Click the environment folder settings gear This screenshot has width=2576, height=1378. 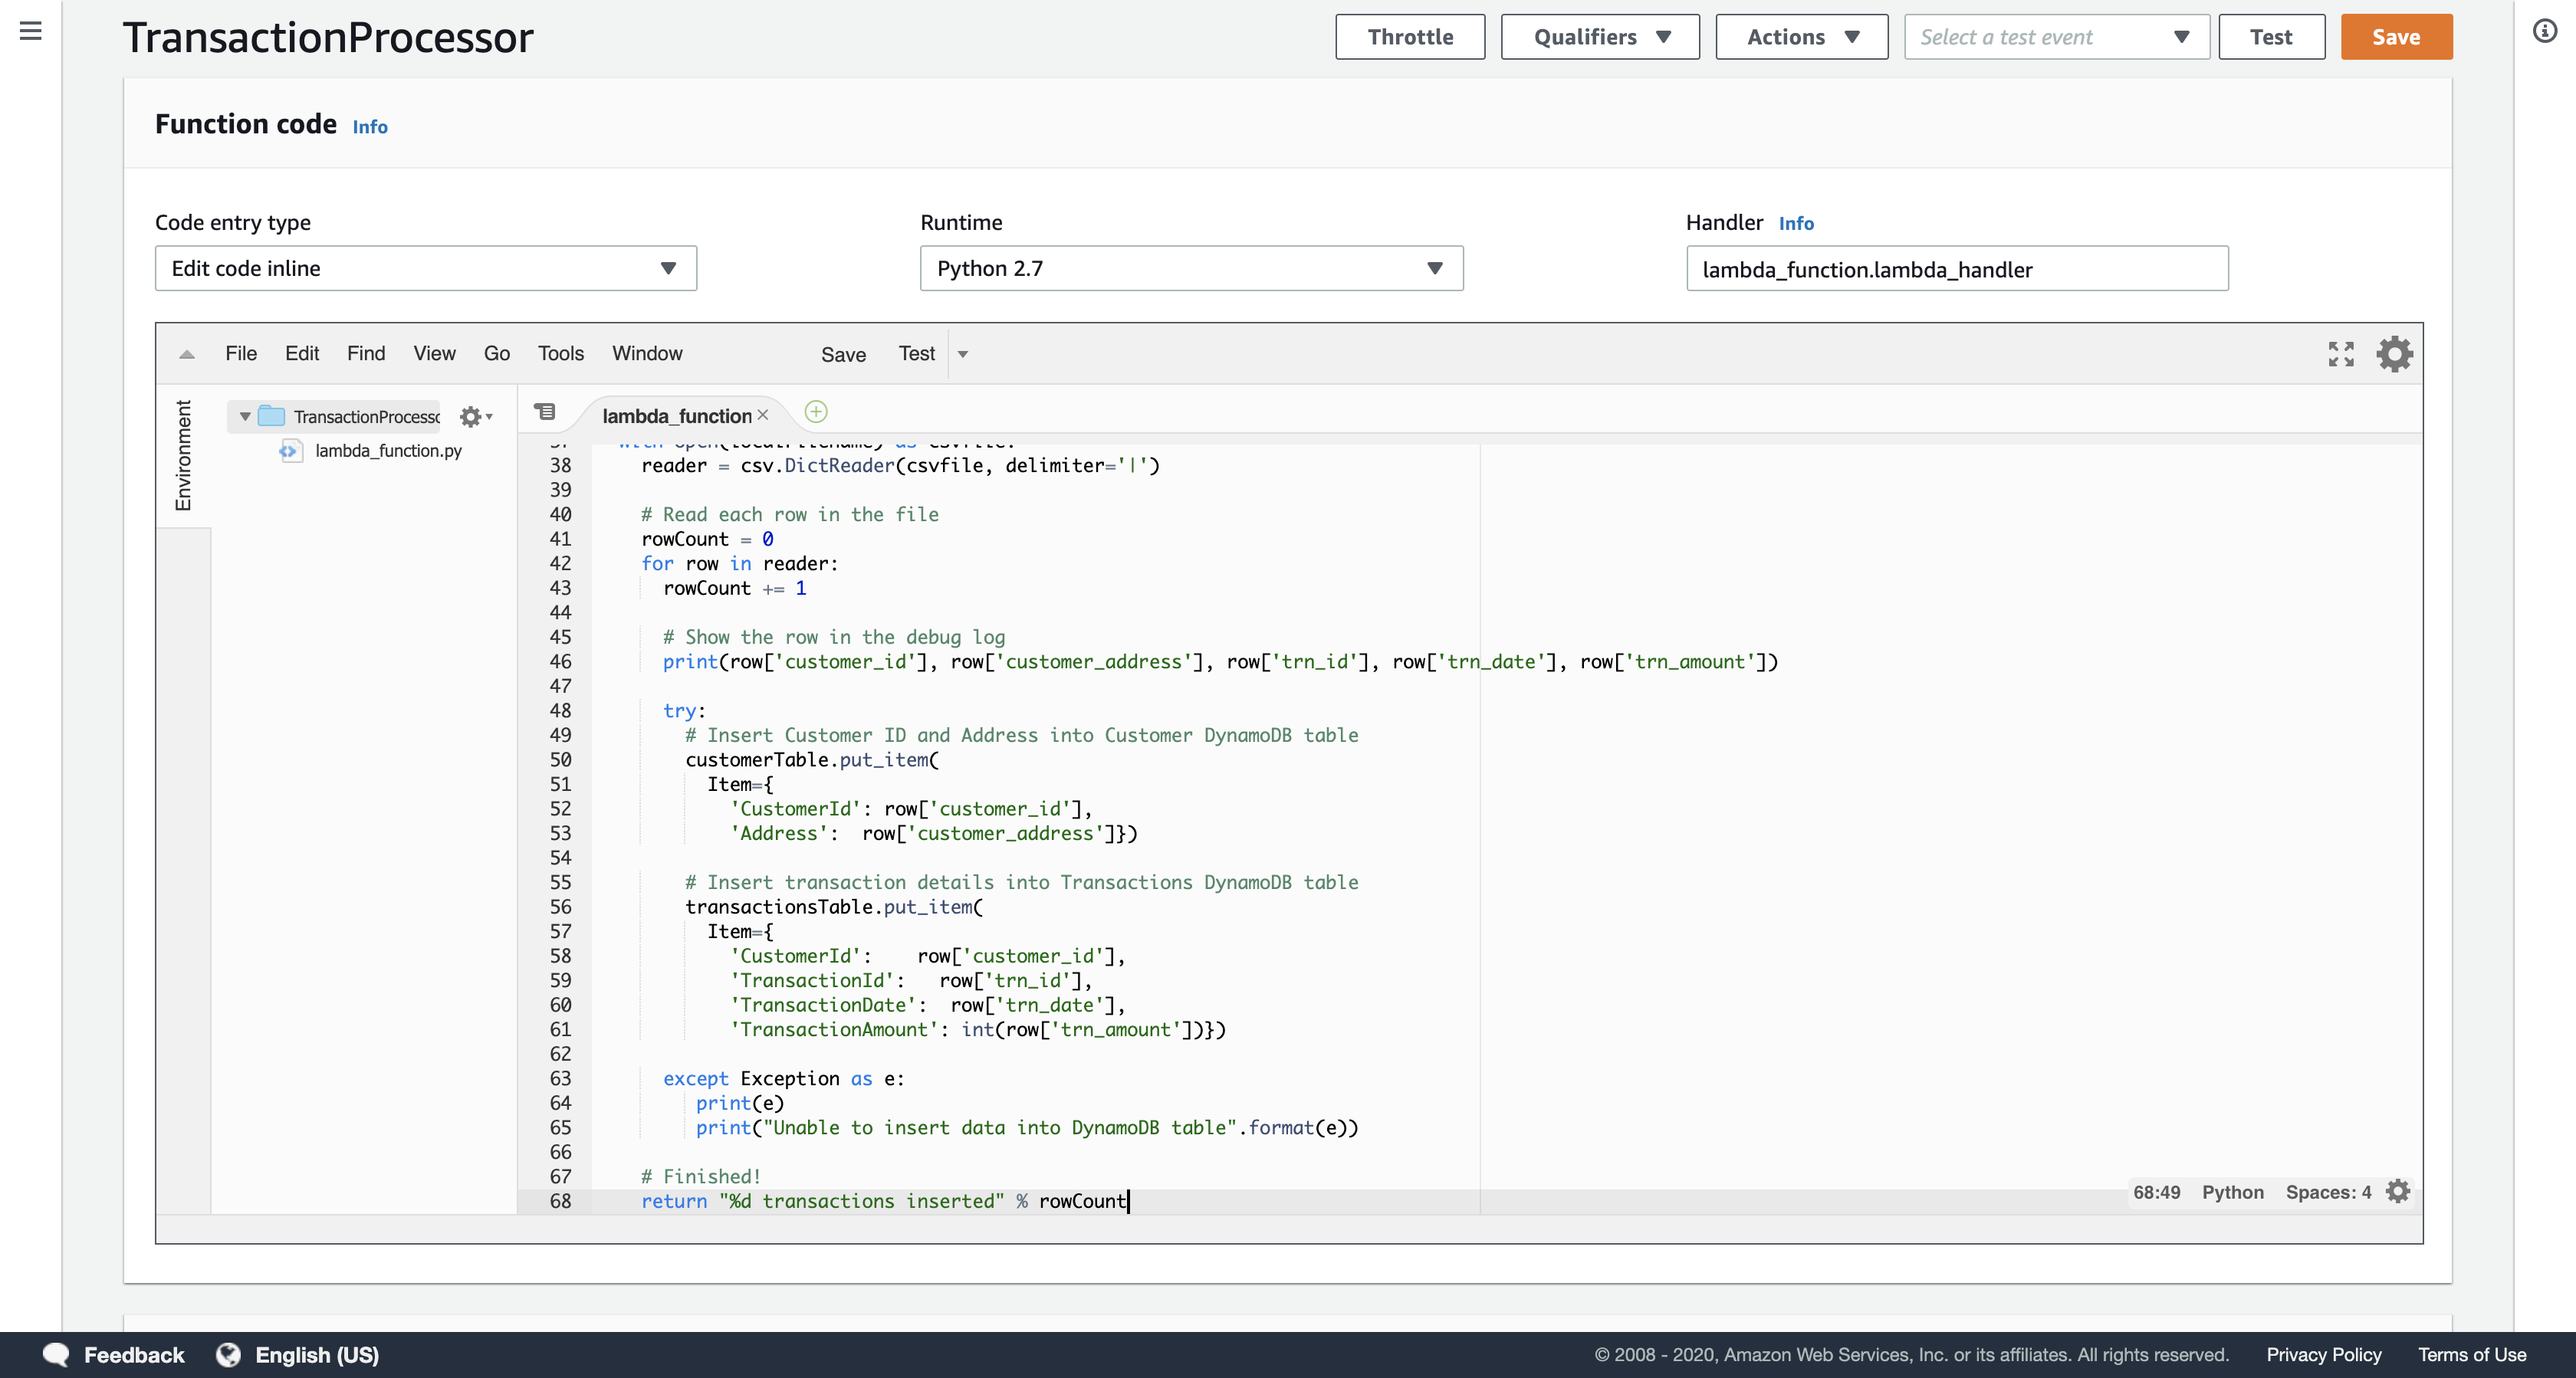coord(472,417)
